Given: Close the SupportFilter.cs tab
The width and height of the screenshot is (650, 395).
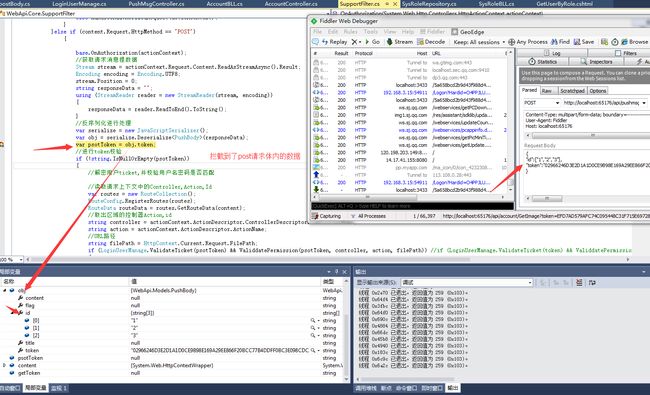Looking at the screenshot, I should click(395, 4).
